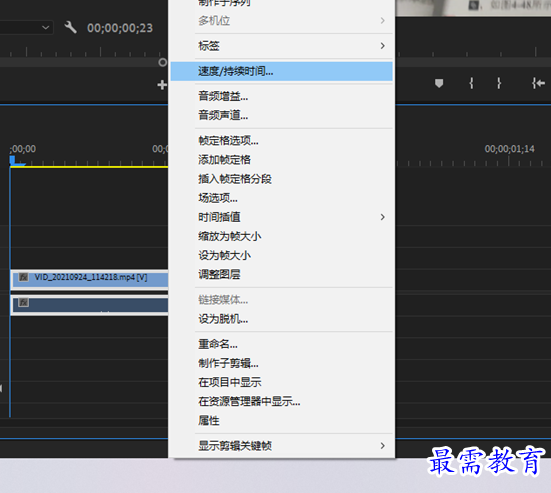This screenshot has height=493, width=551.
Task: Expand the 标签 submenu arrow
Action: point(382,46)
